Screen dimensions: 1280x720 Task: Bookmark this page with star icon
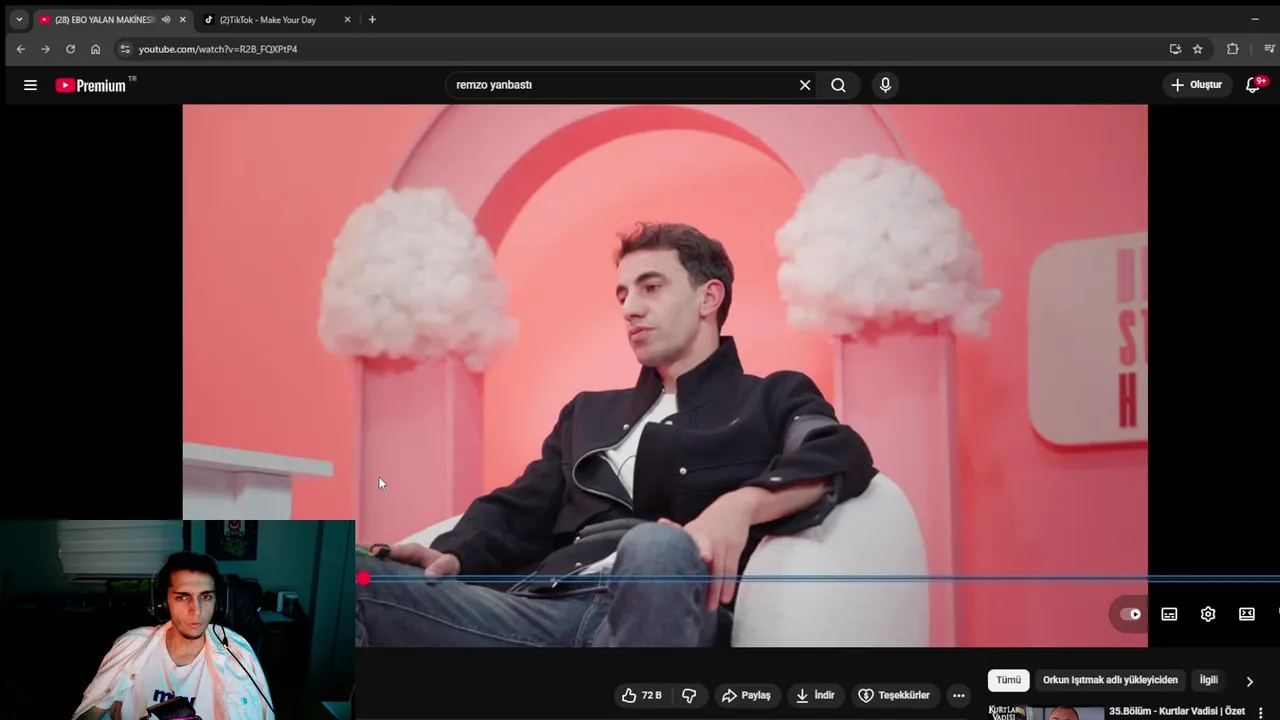coord(1198,49)
